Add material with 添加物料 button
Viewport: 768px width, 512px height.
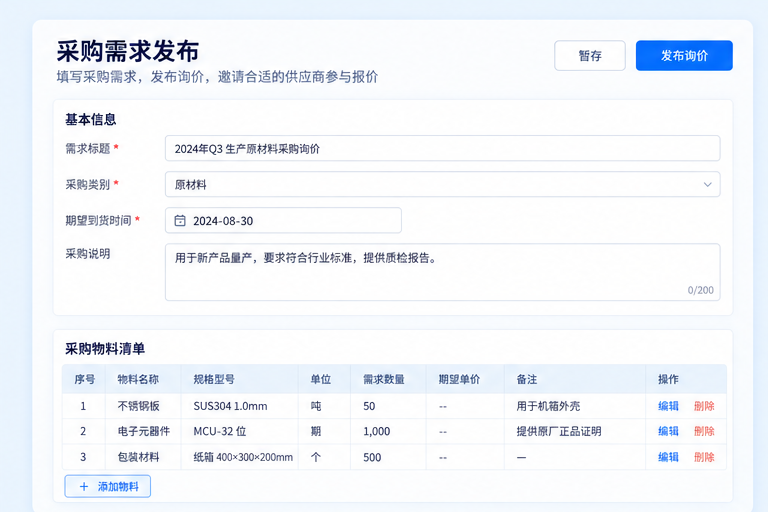tap(108, 487)
